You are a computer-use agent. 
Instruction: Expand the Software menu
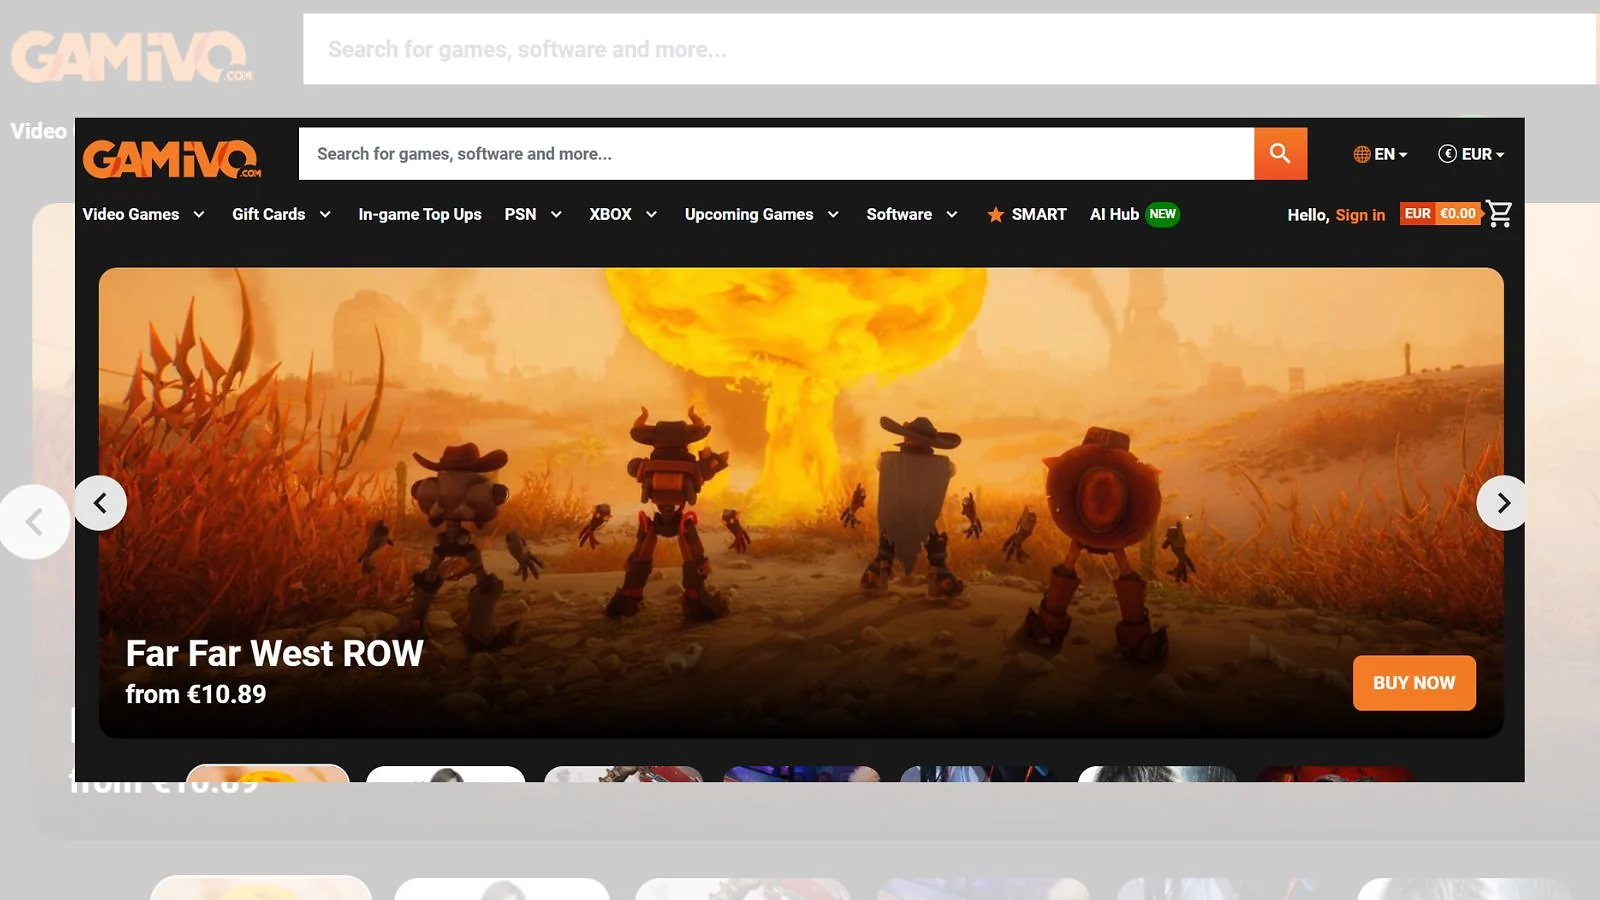[x=912, y=214]
